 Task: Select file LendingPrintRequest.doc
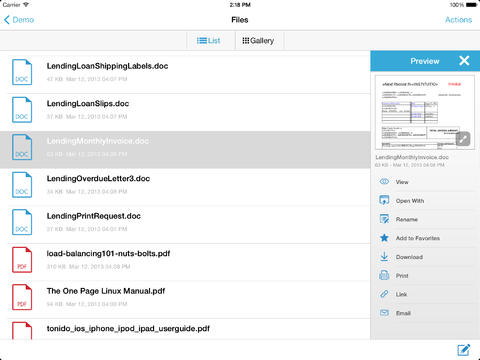[185, 225]
